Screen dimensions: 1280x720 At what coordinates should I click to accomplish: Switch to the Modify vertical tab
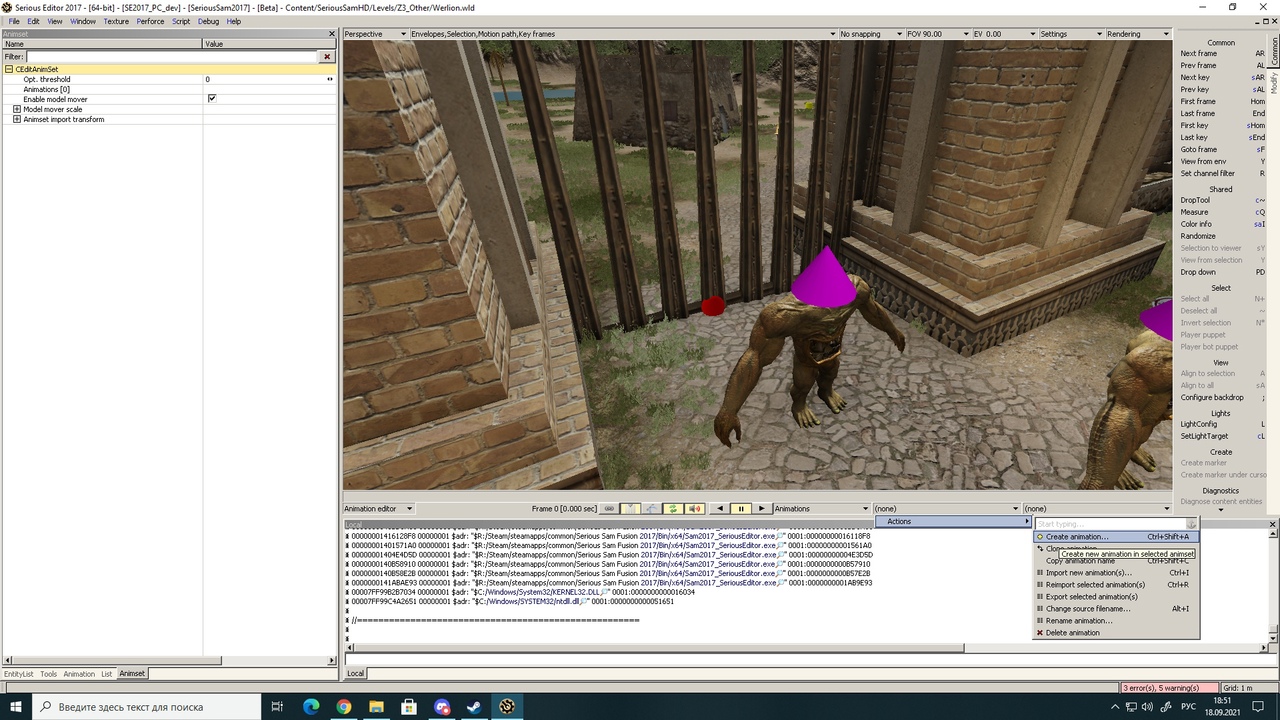tap(1275, 82)
